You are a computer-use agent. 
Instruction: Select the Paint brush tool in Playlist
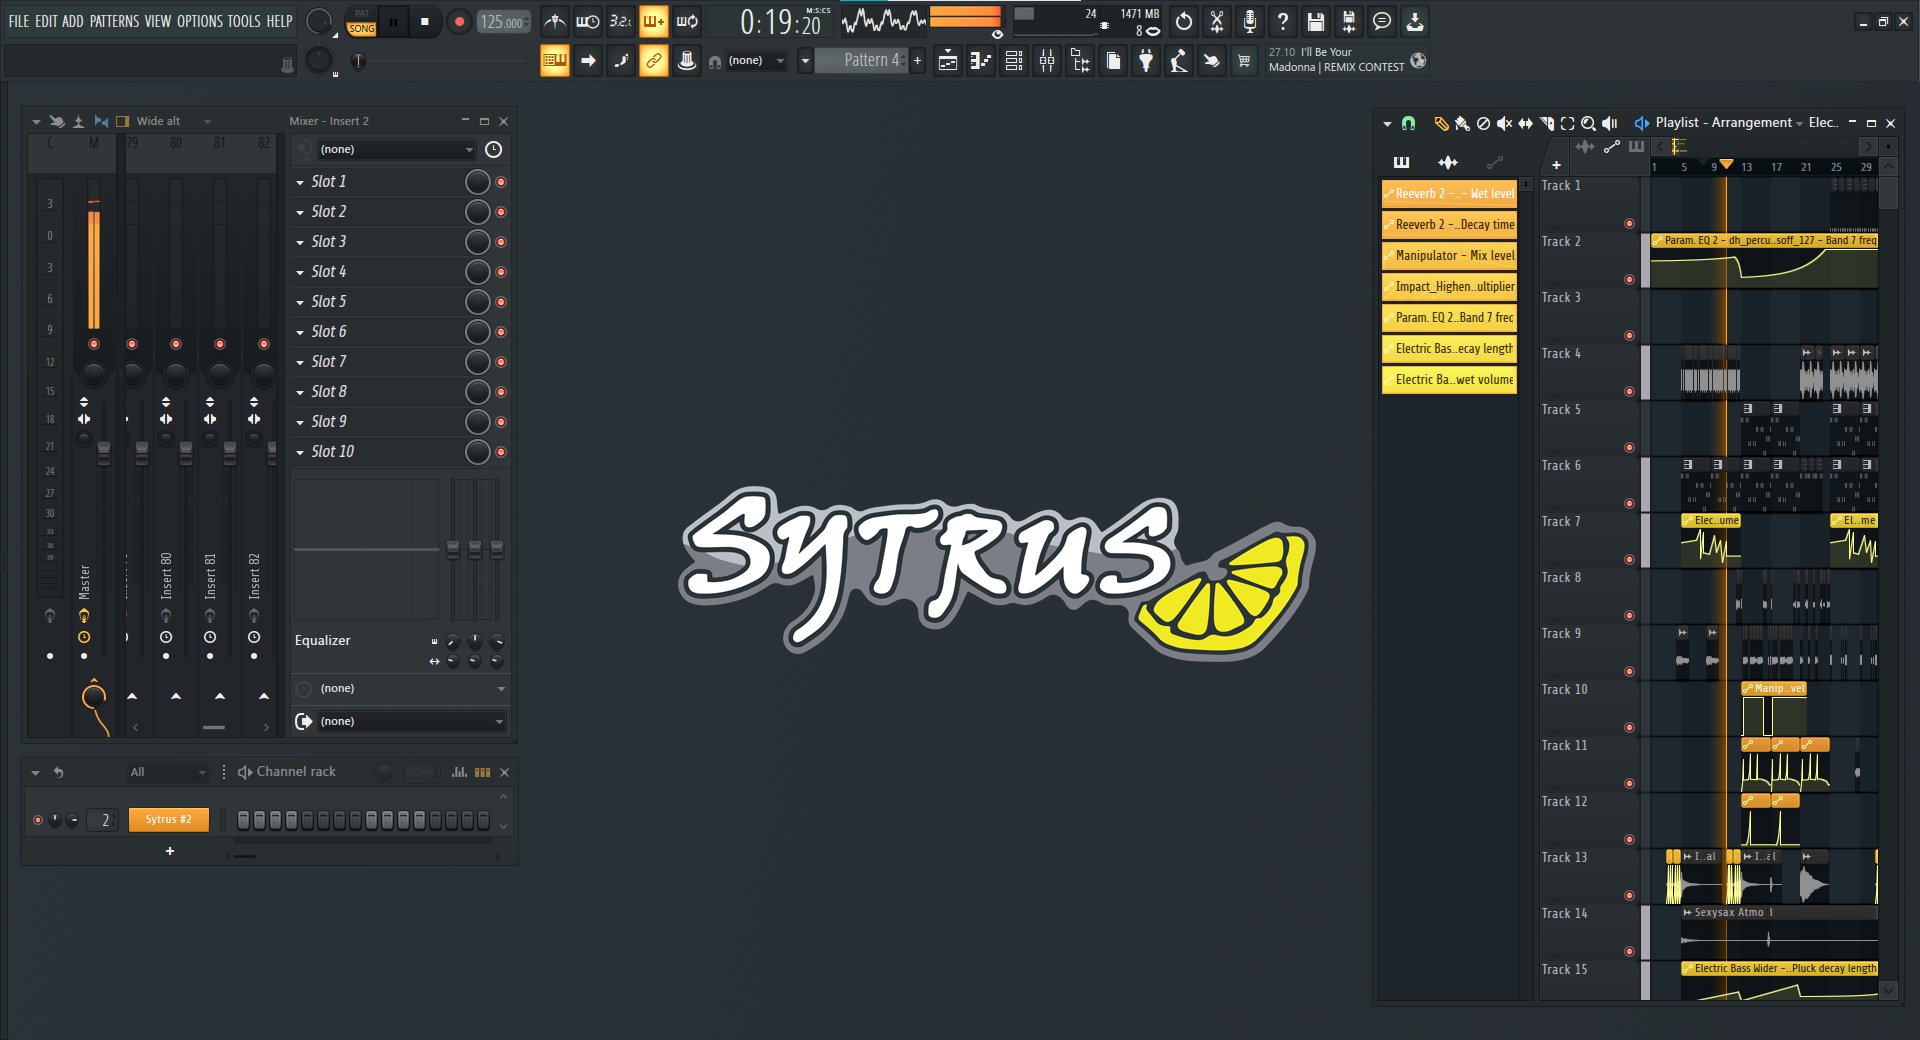(1462, 123)
